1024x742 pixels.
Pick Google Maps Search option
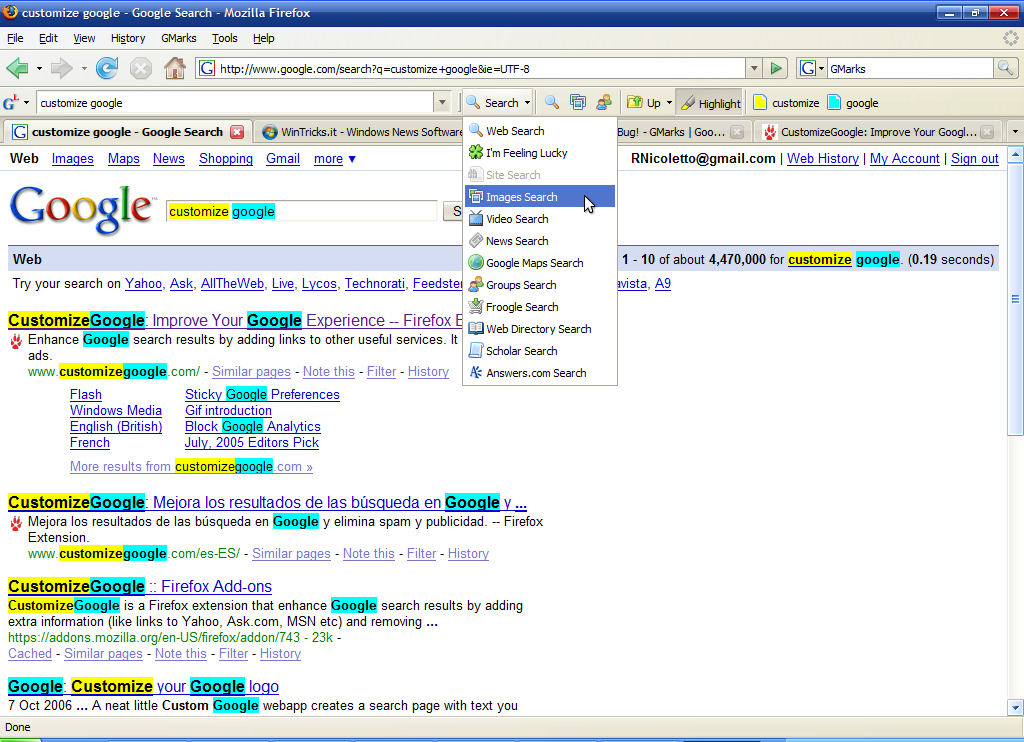540,263
